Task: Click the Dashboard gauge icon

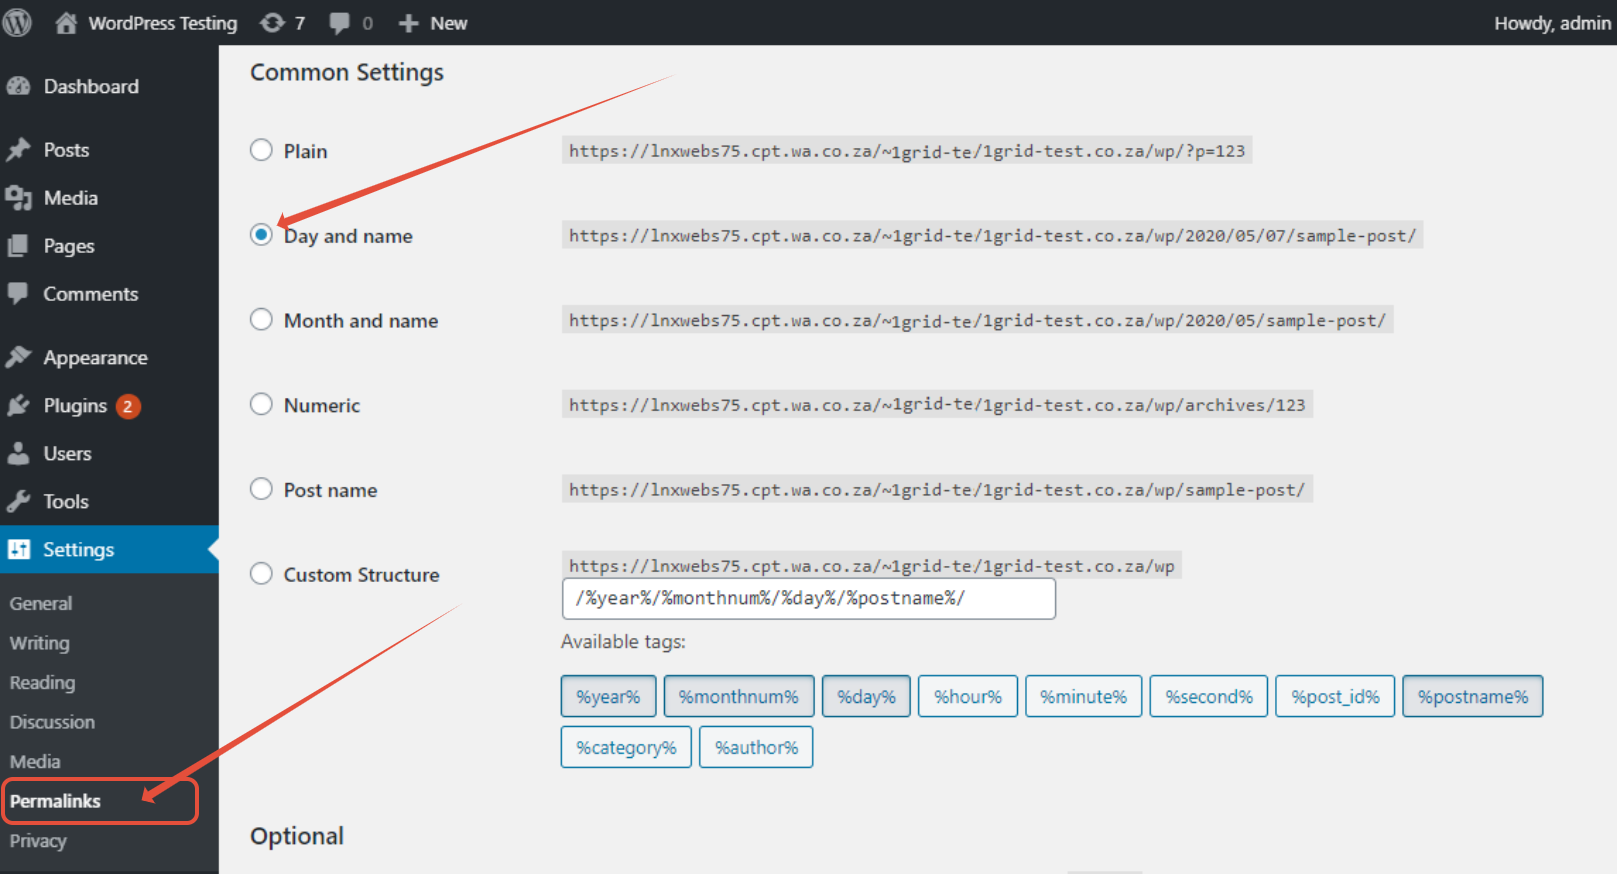Action: pyautogui.click(x=18, y=86)
